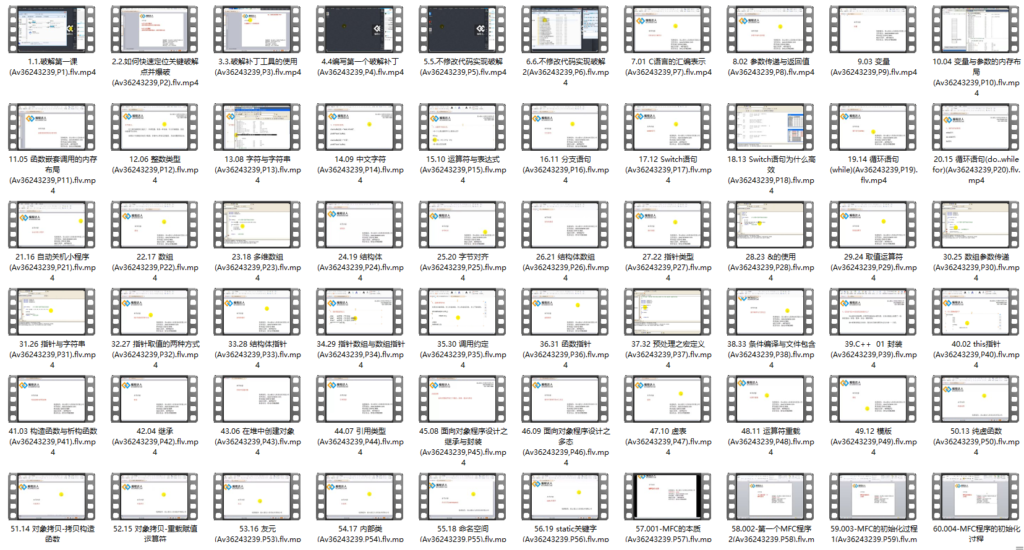Image resolution: width=1024 pixels, height=550 pixels.
Task: Select 10.04 变量与参数的内存布局 video icon
Action: pos(976,29)
